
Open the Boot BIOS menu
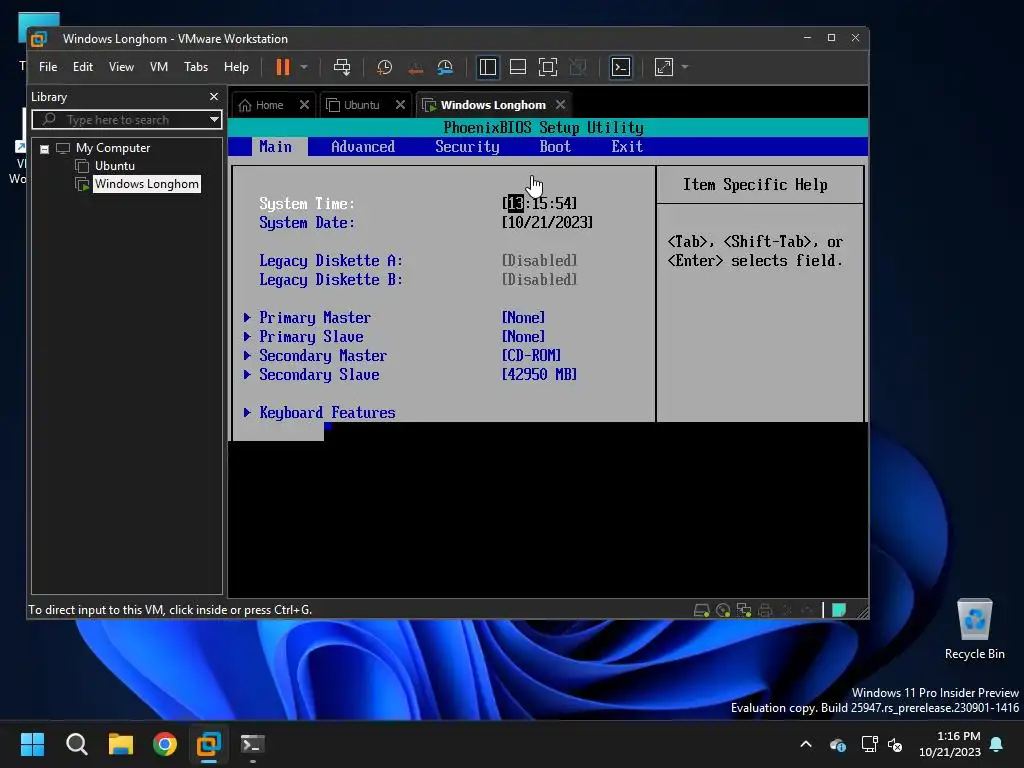(x=555, y=147)
